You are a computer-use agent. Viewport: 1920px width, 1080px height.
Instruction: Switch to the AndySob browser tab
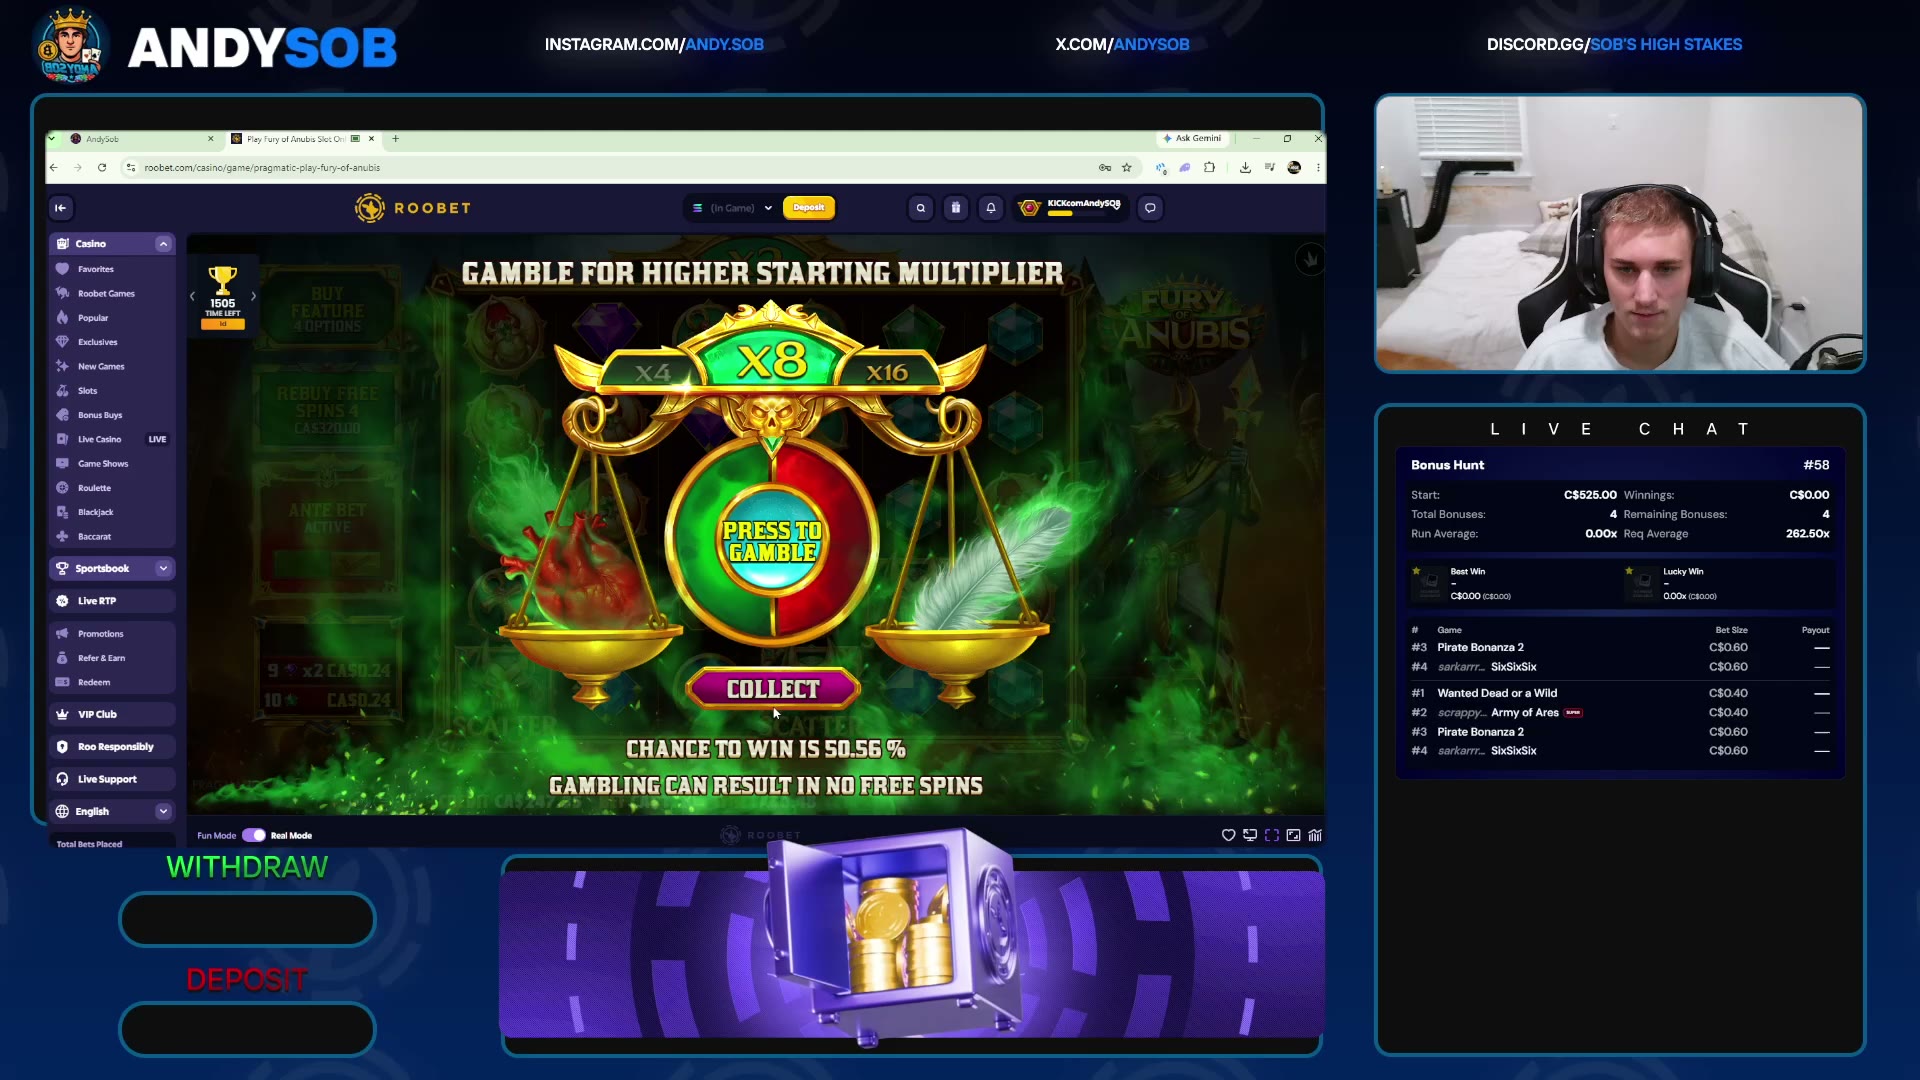[141, 139]
